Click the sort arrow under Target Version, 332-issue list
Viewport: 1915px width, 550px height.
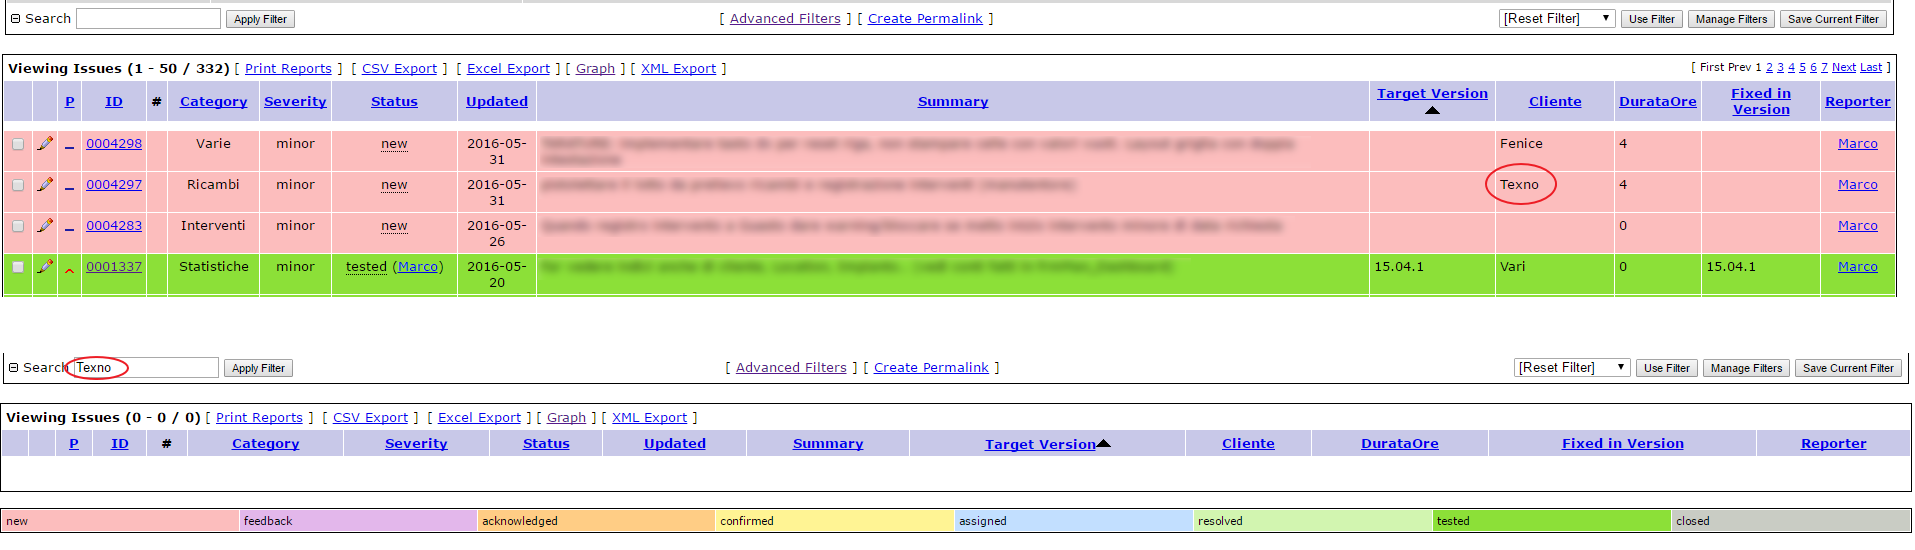point(1432,111)
